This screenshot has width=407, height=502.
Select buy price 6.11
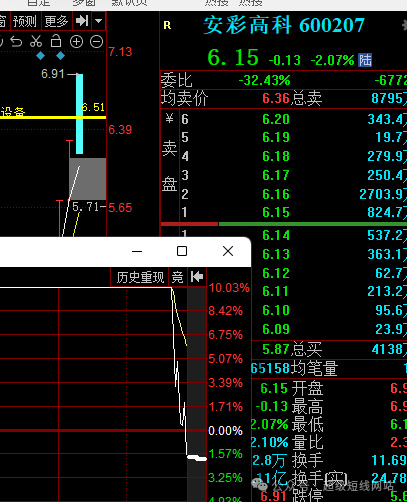coord(276,291)
